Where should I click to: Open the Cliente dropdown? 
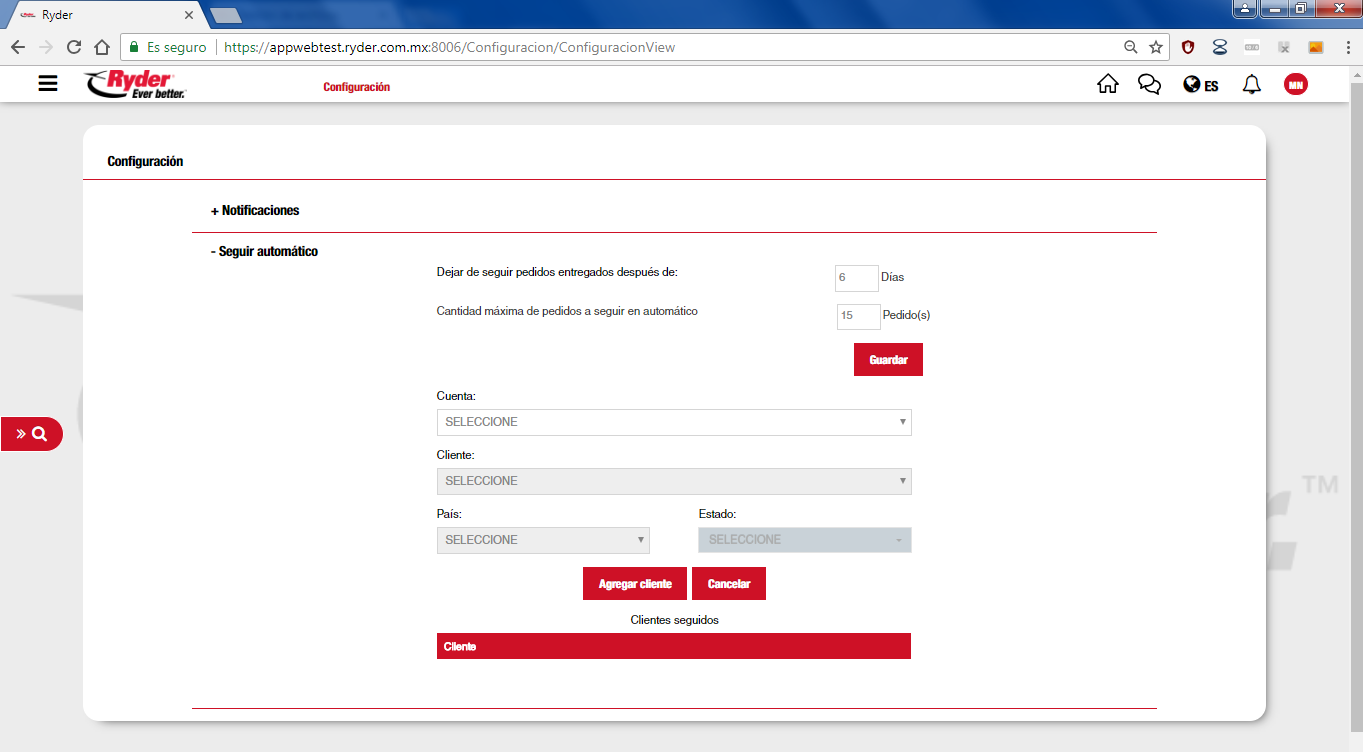pos(674,481)
